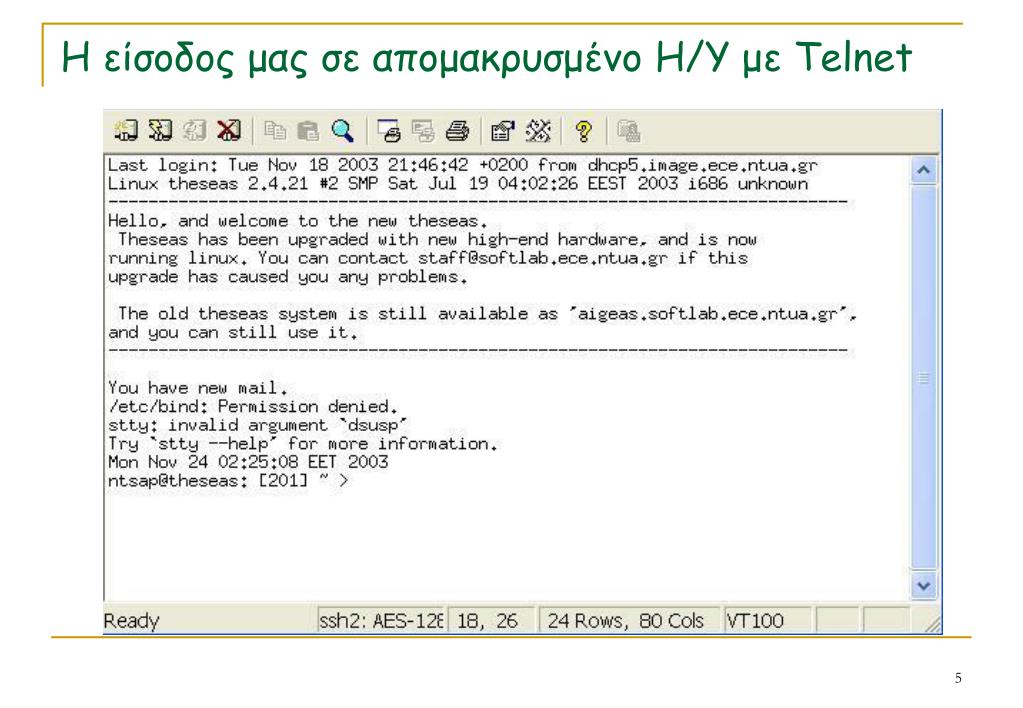
Task: Open Session Options properties icon
Action: [x=502, y=131]
